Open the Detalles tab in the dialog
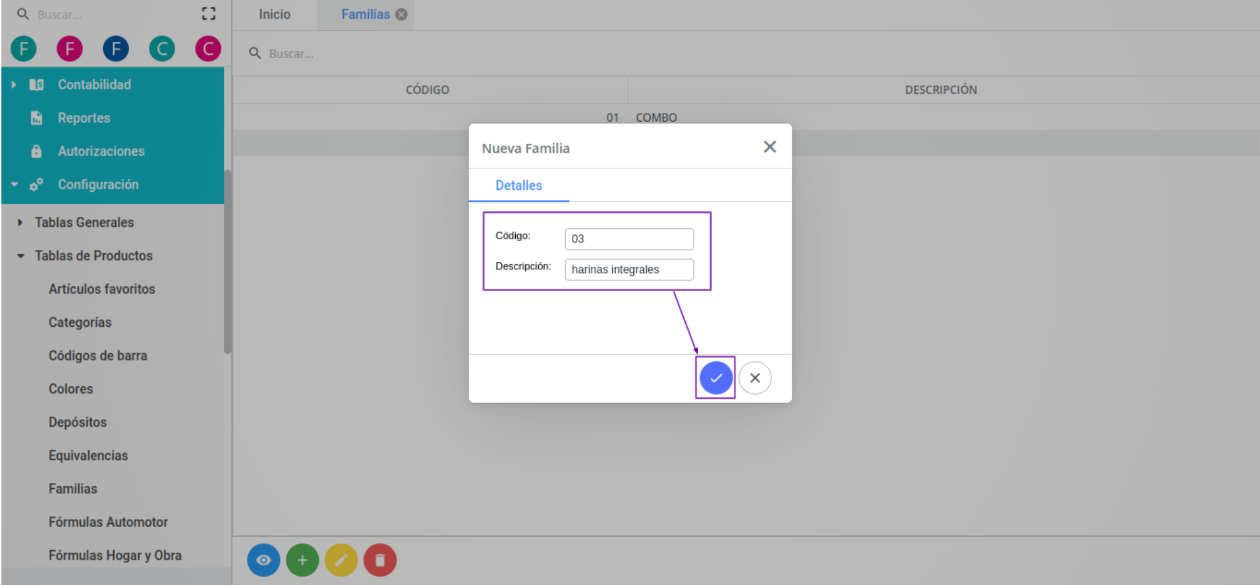1260x586 pixels. coord(519,186)
